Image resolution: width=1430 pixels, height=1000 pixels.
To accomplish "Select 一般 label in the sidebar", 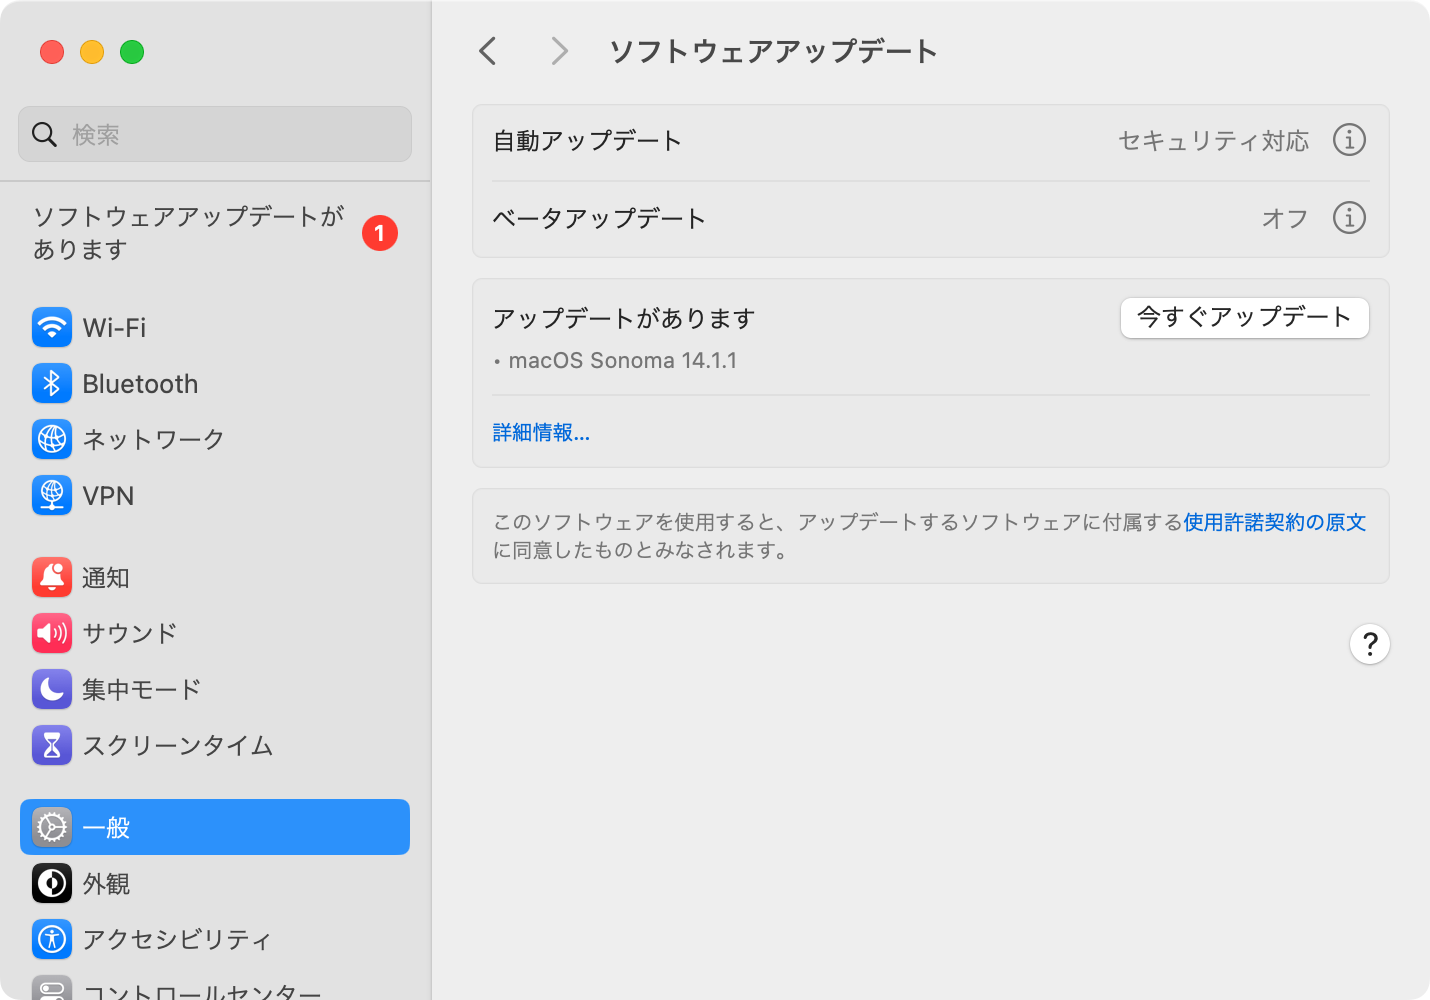I will (x=106, y=828).
